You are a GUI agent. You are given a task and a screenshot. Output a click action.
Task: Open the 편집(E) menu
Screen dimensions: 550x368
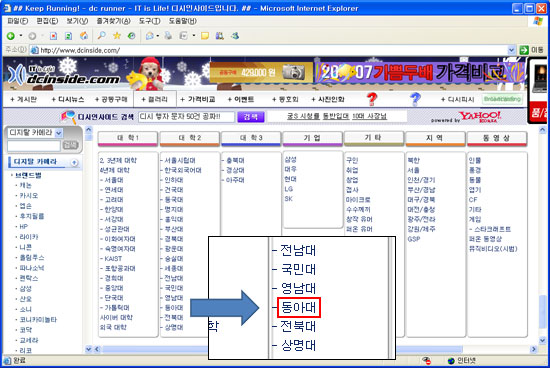coord(47,21)
